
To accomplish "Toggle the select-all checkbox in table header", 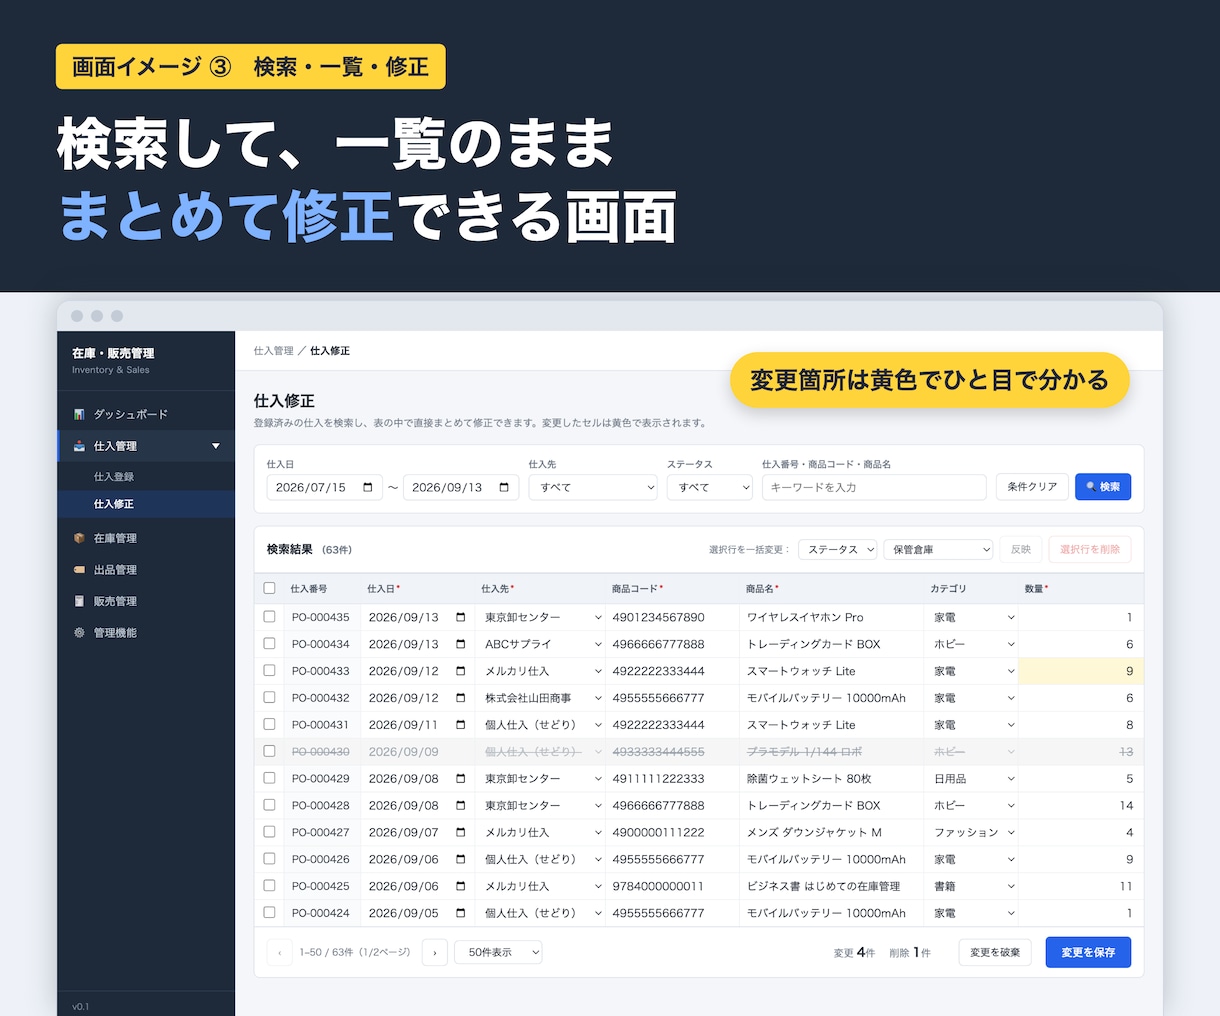I will pyautogui.click(x=269, y=588).
